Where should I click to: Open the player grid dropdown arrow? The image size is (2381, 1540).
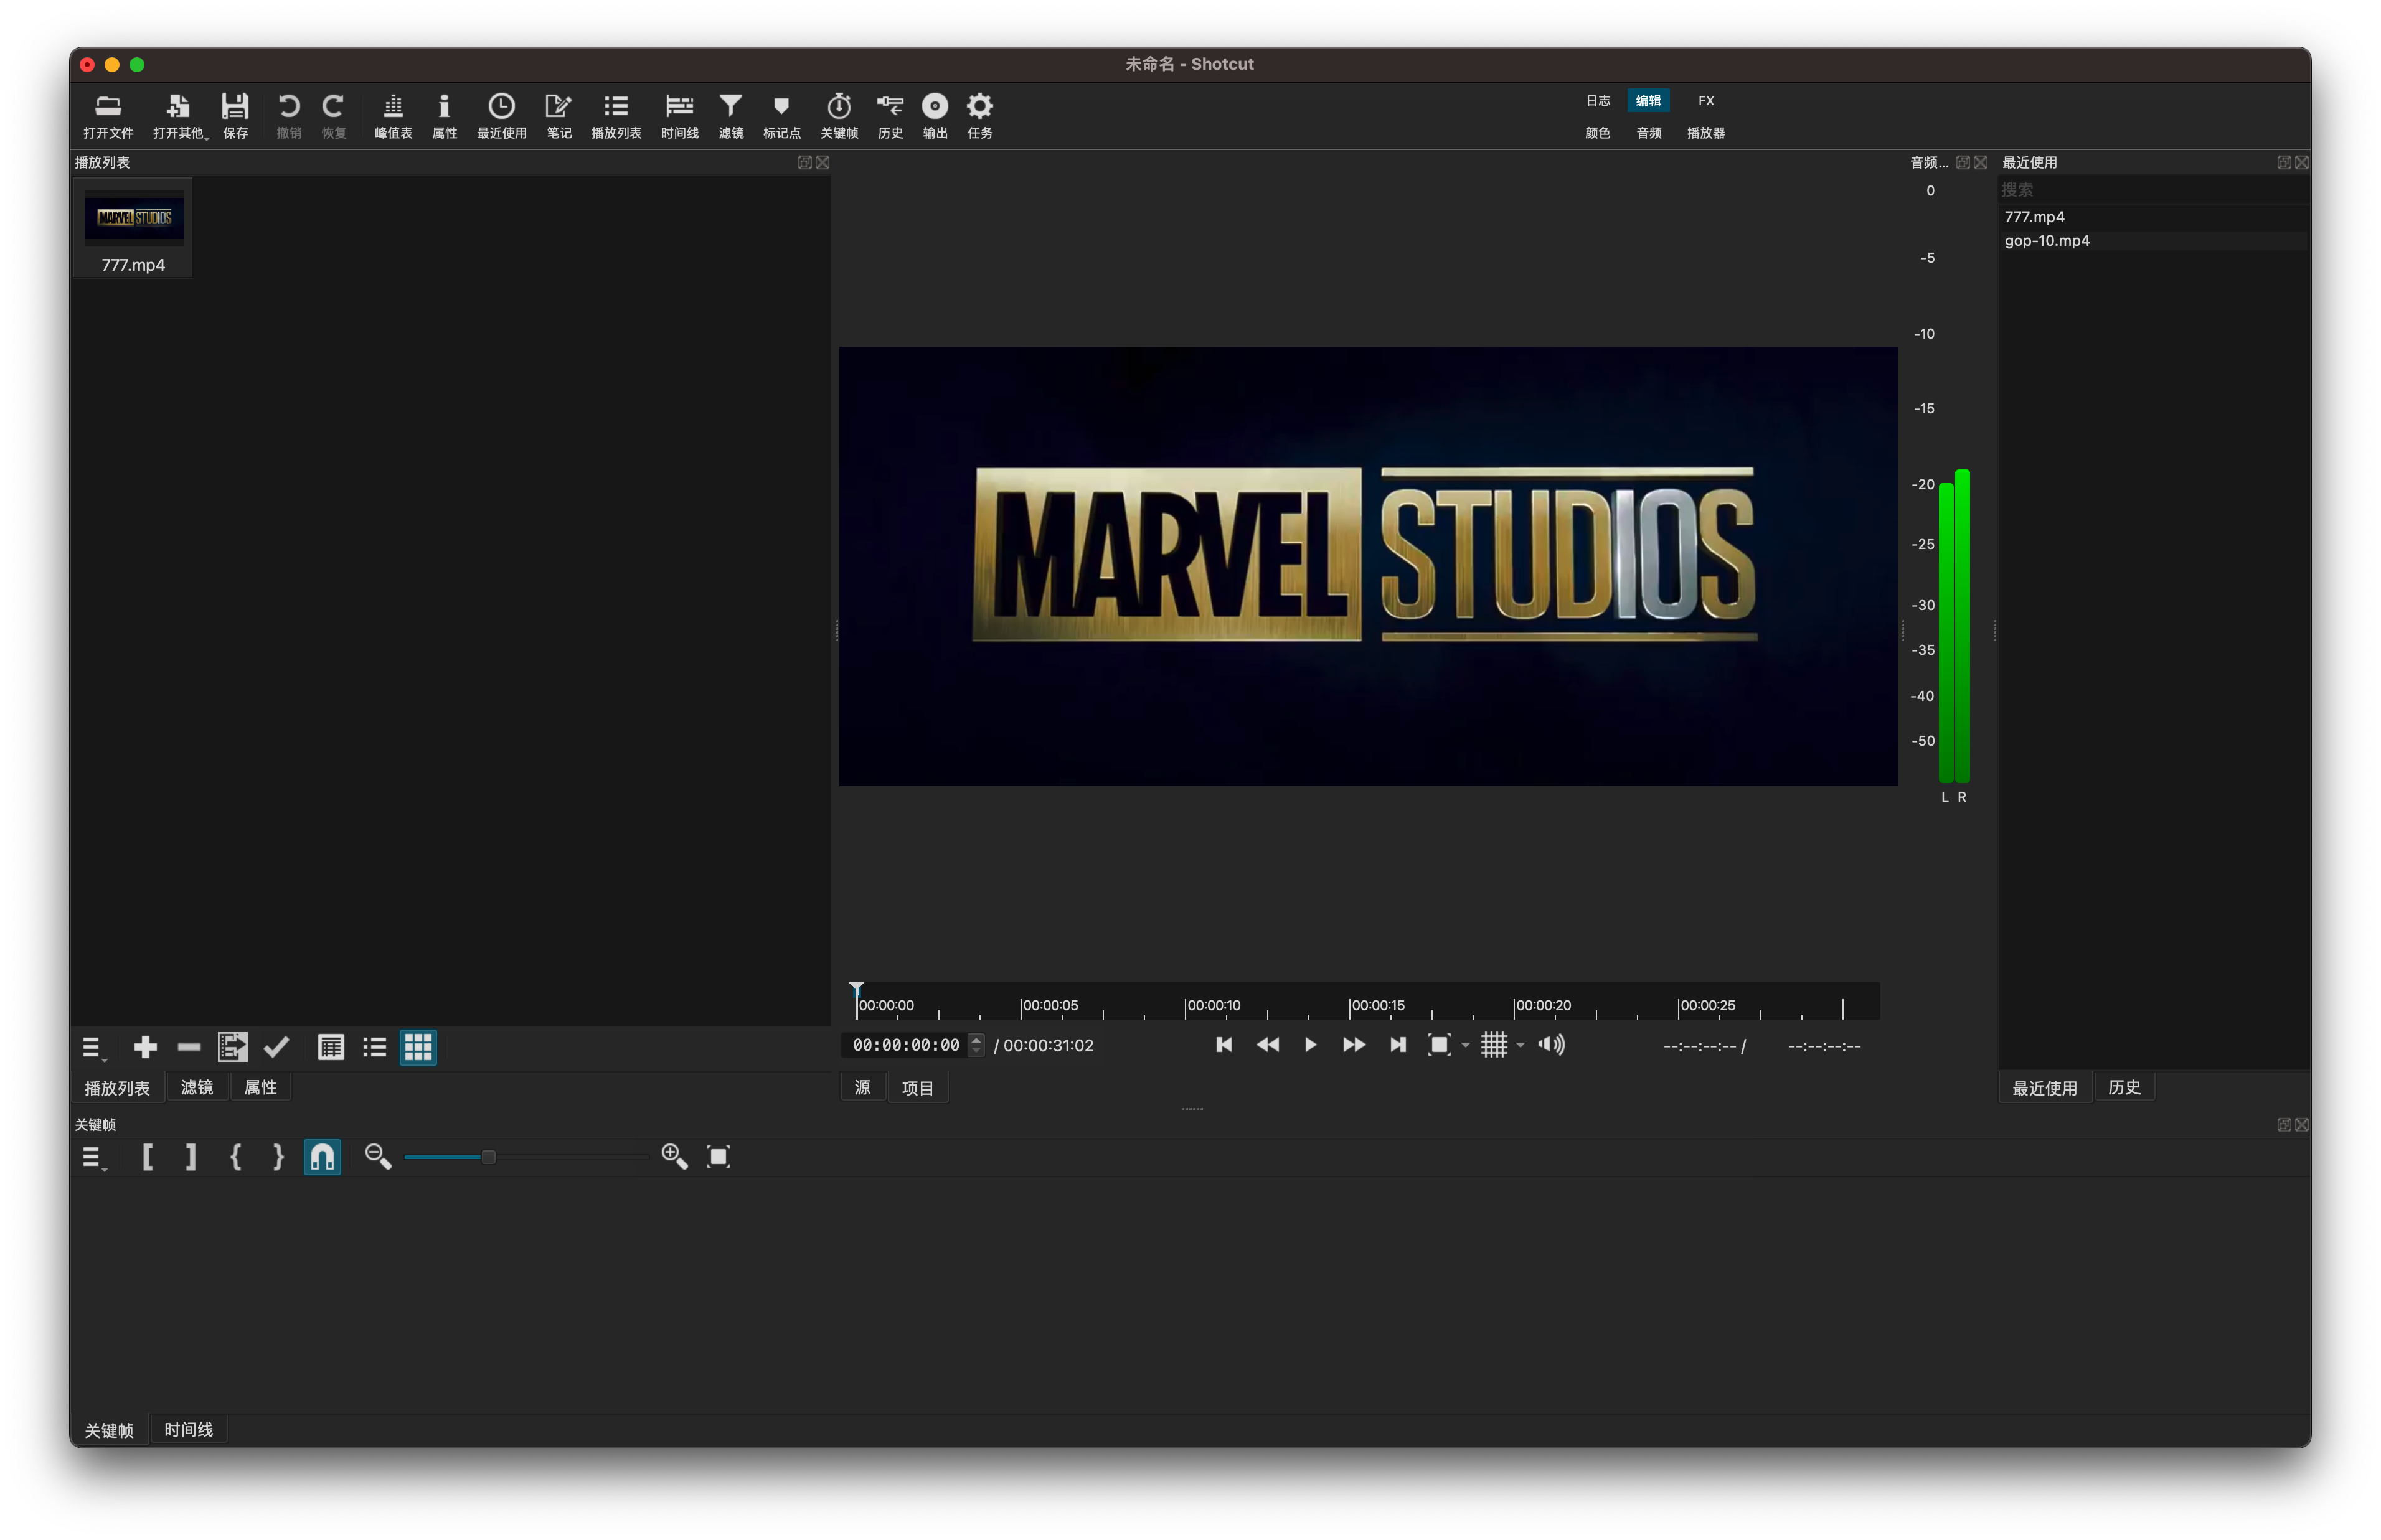point(1520,1045)
